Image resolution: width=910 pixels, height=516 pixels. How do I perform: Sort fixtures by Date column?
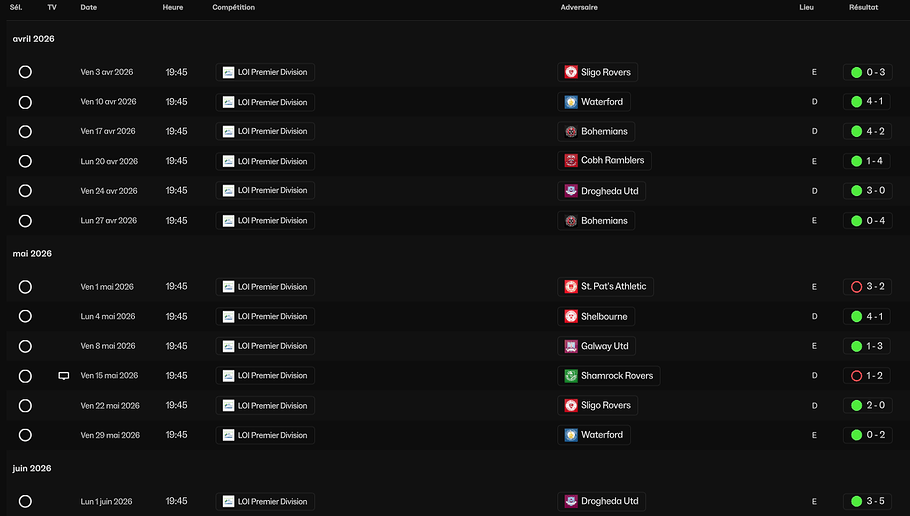pyautogui.click(x=89, y=7)
